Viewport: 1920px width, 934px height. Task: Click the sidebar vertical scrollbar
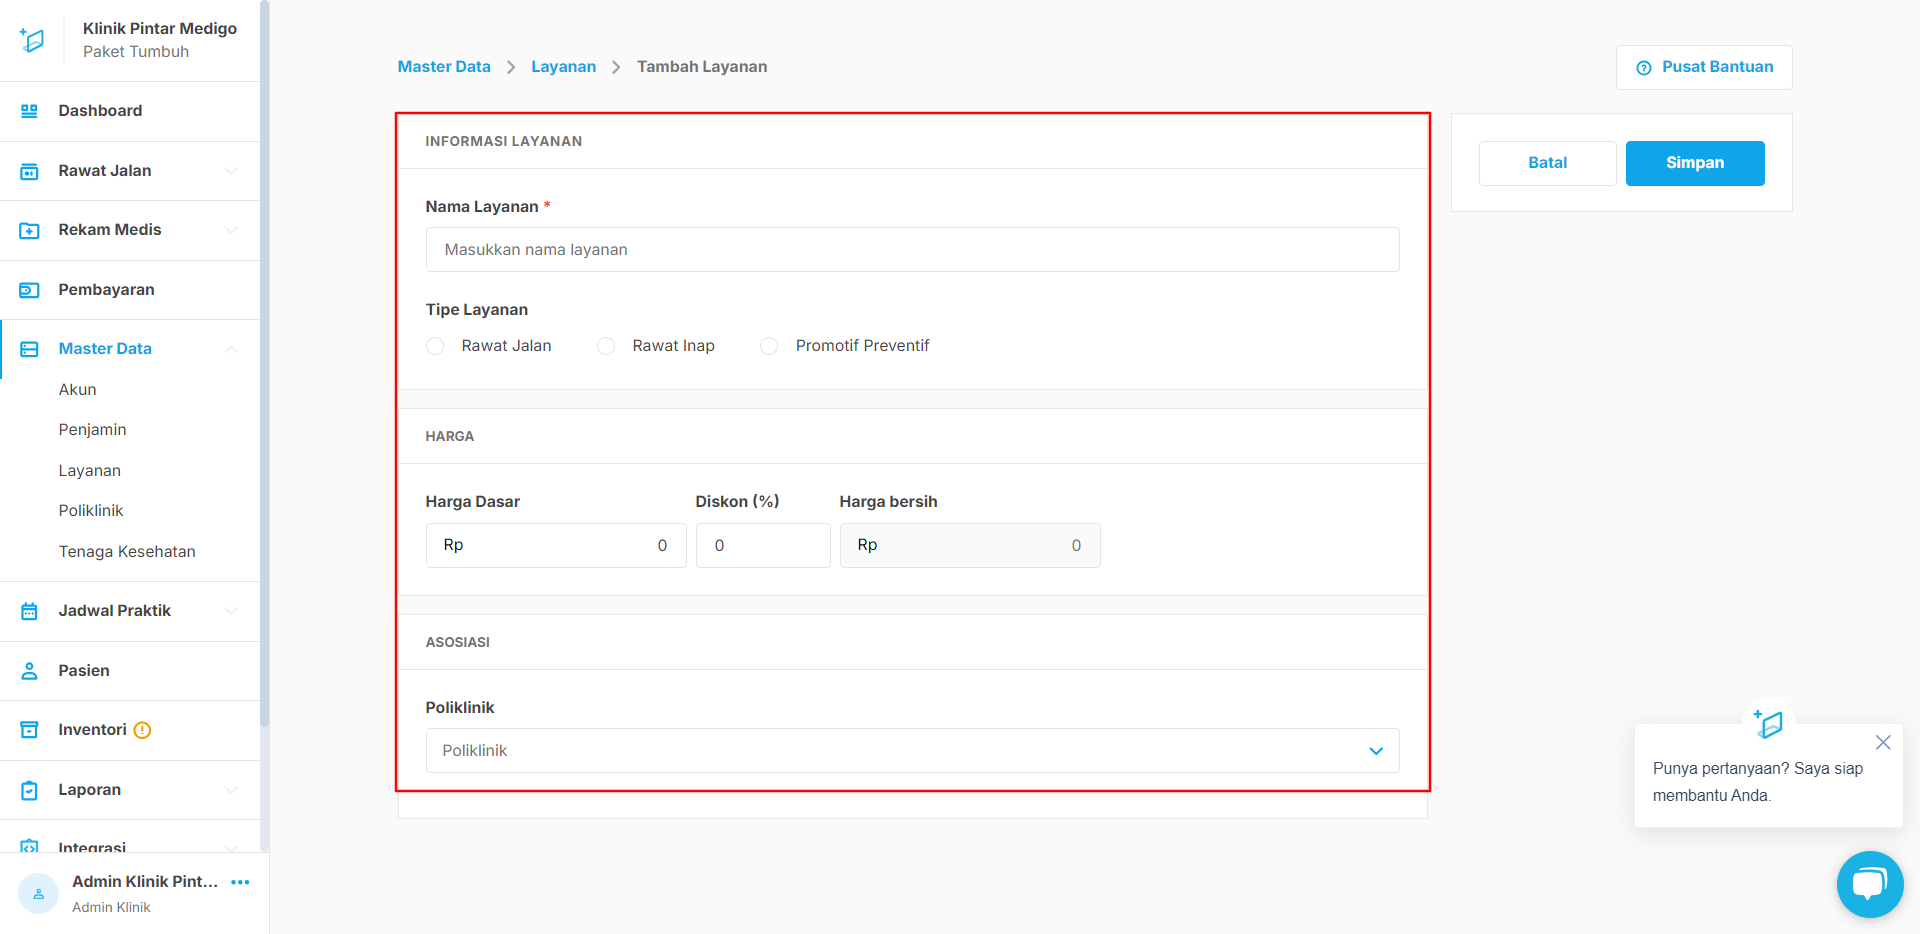pyautogui.click(x=264, y=363)
